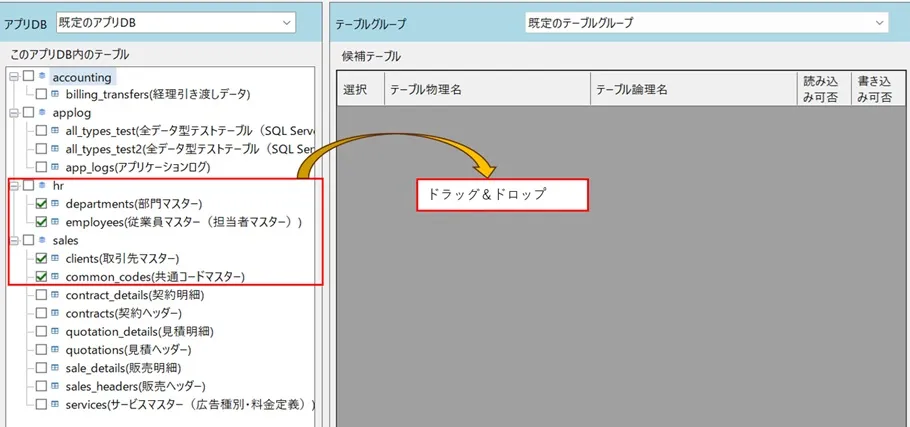Select the app_logs(アプリケーションログ) row
The height and width of the screenshot is (427, 910).
(138, 168)
